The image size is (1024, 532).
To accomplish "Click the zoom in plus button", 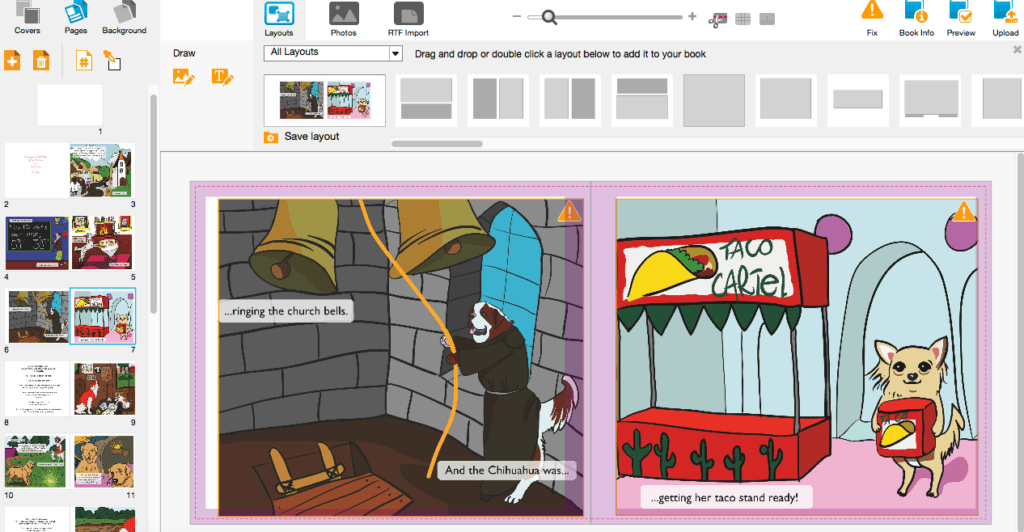I will pos(692,16).
